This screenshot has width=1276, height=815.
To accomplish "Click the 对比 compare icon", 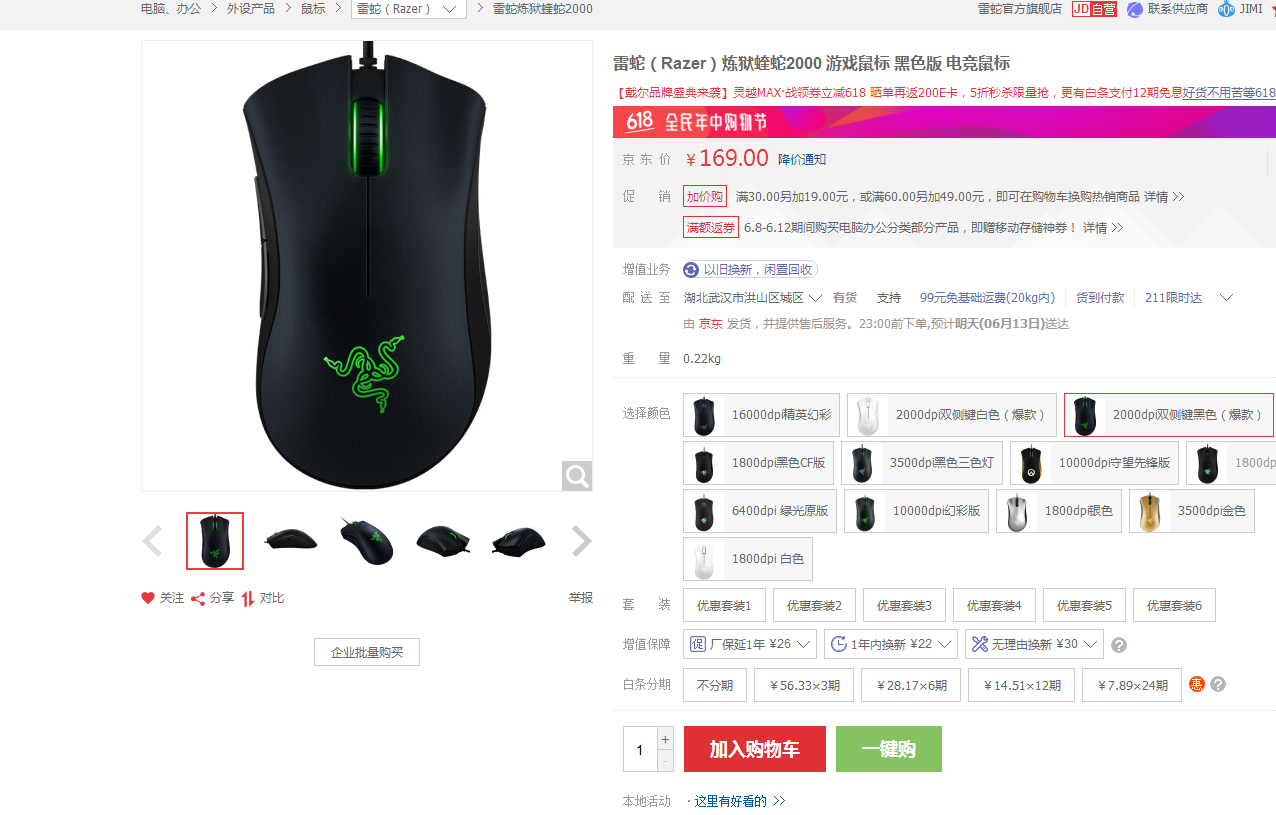I will 248,598.
